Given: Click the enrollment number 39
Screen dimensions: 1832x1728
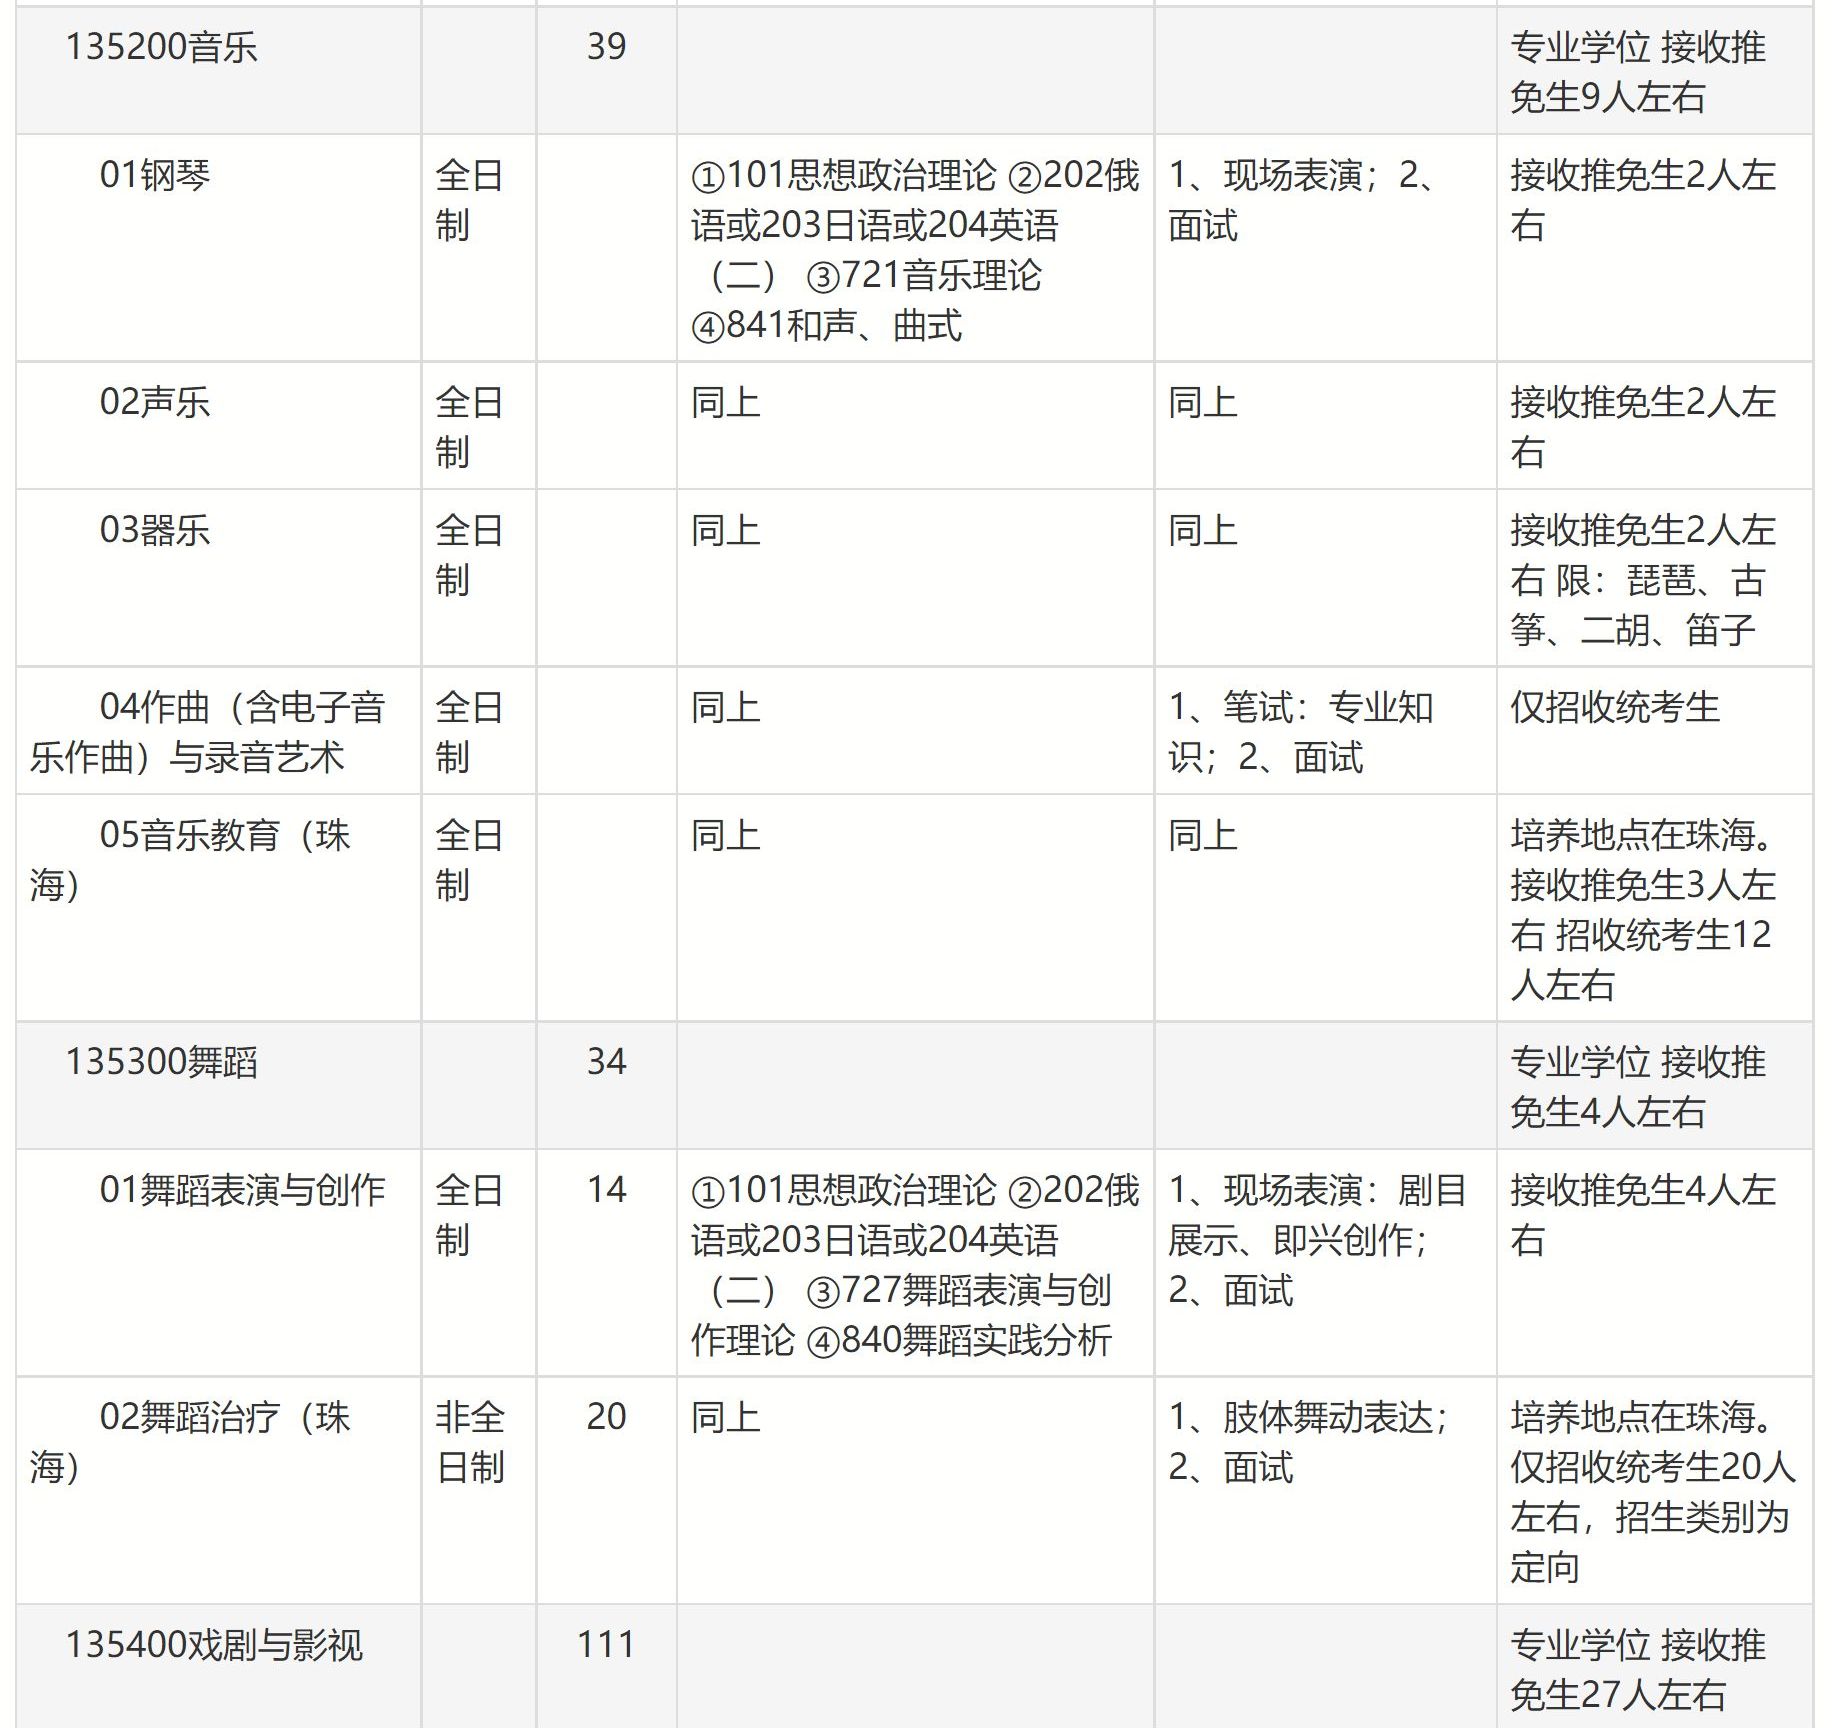Looking at the screenshot, I should (x=606, y=46).
